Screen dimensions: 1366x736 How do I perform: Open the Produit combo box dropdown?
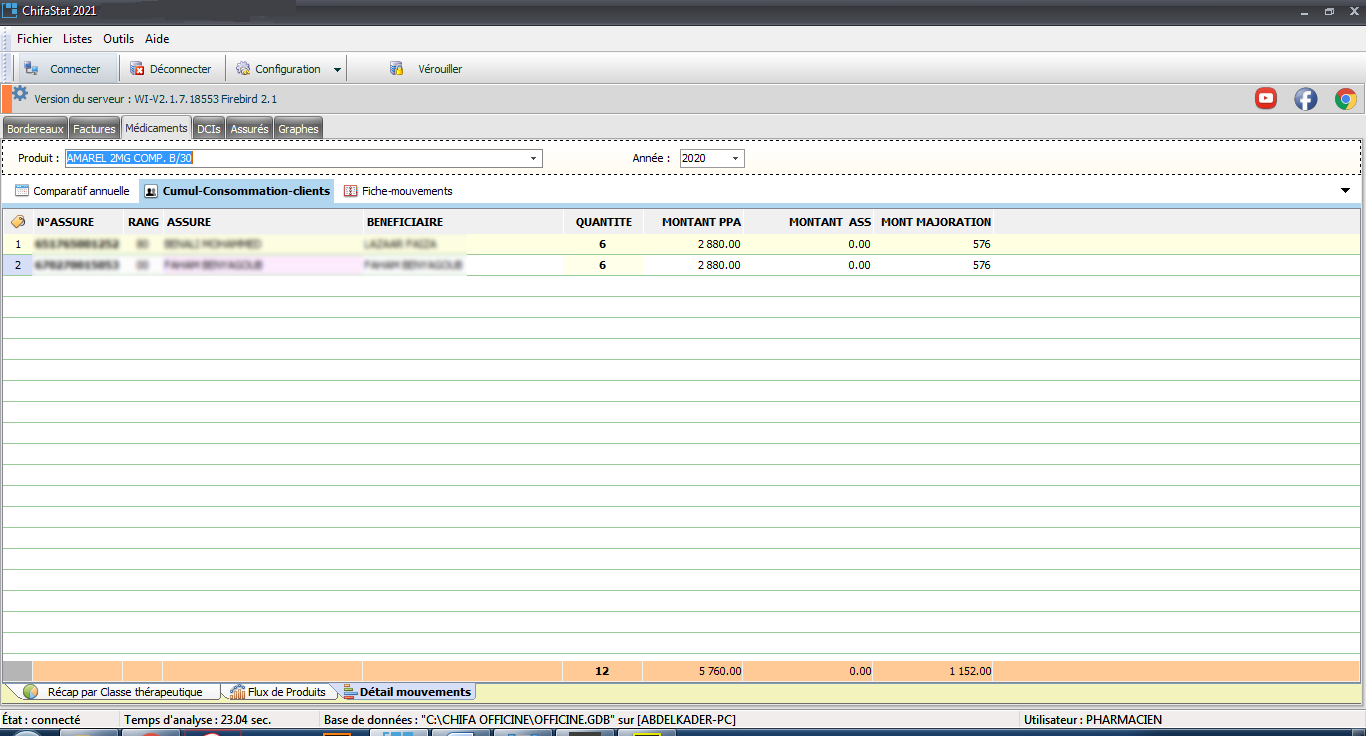(534, 159)
